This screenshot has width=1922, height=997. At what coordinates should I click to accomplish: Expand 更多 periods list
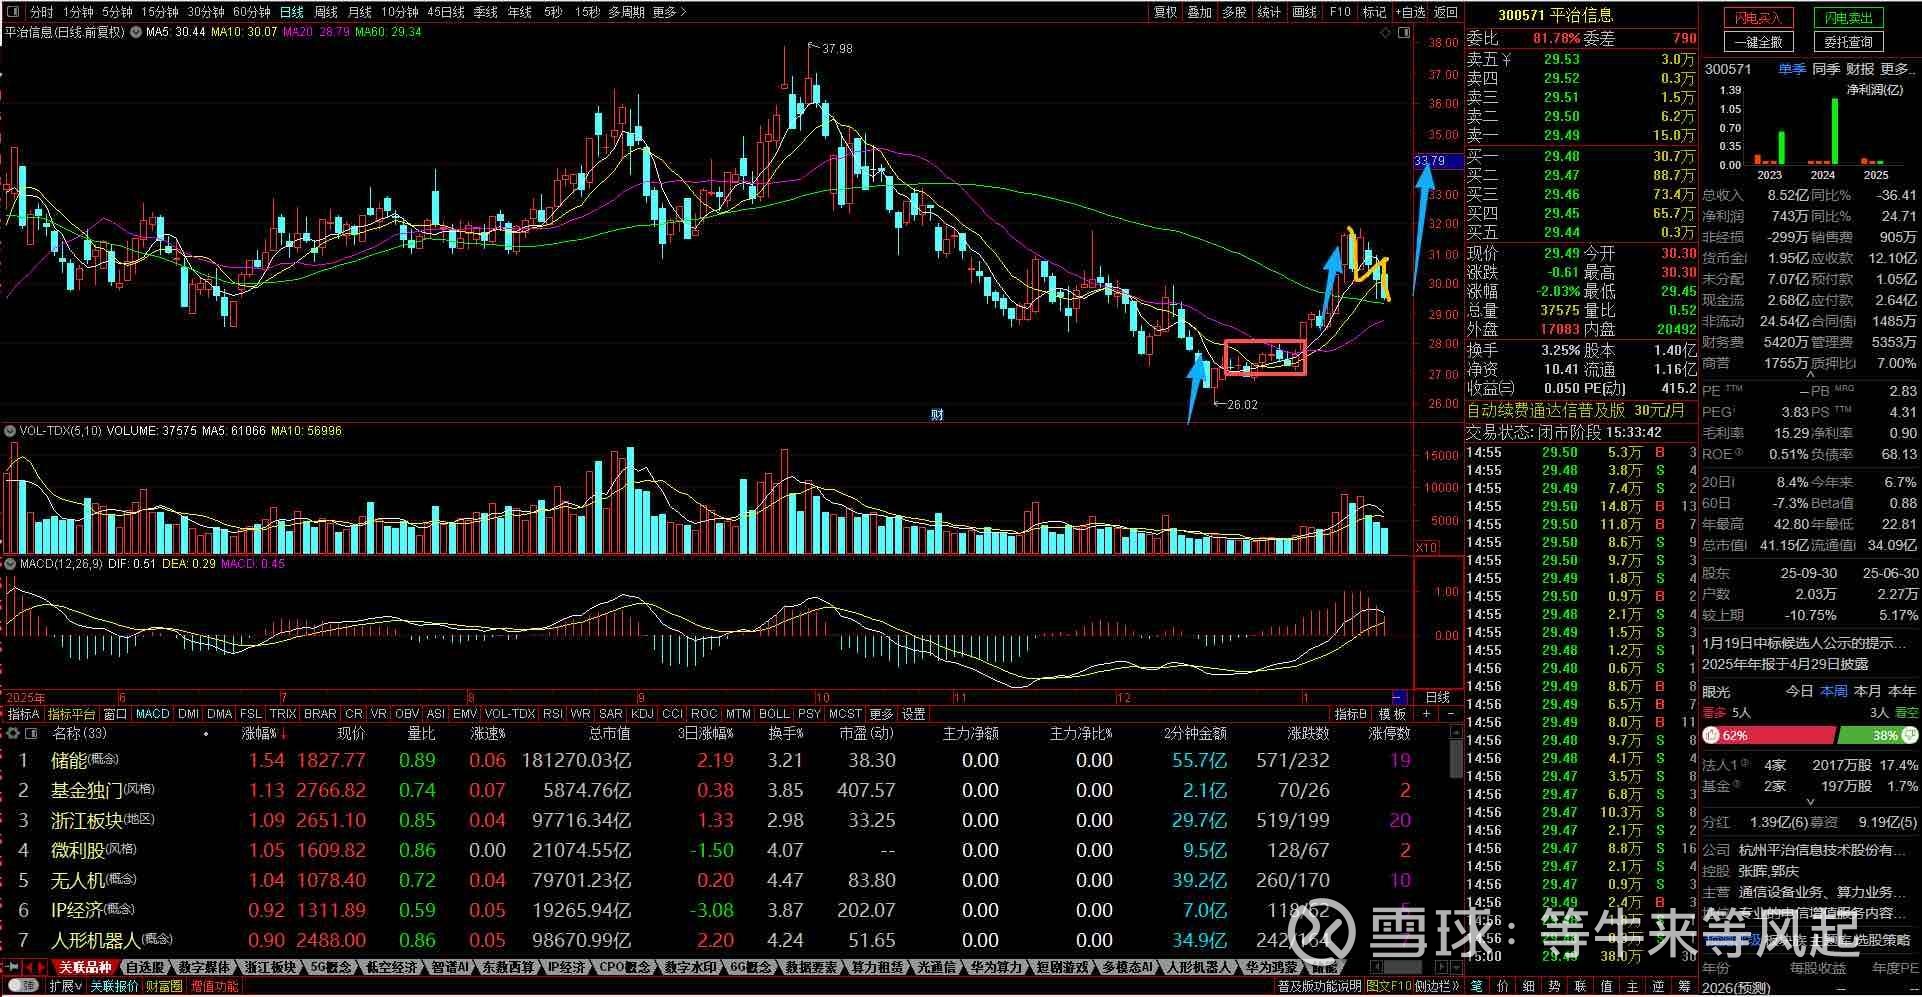click(669, 12)
